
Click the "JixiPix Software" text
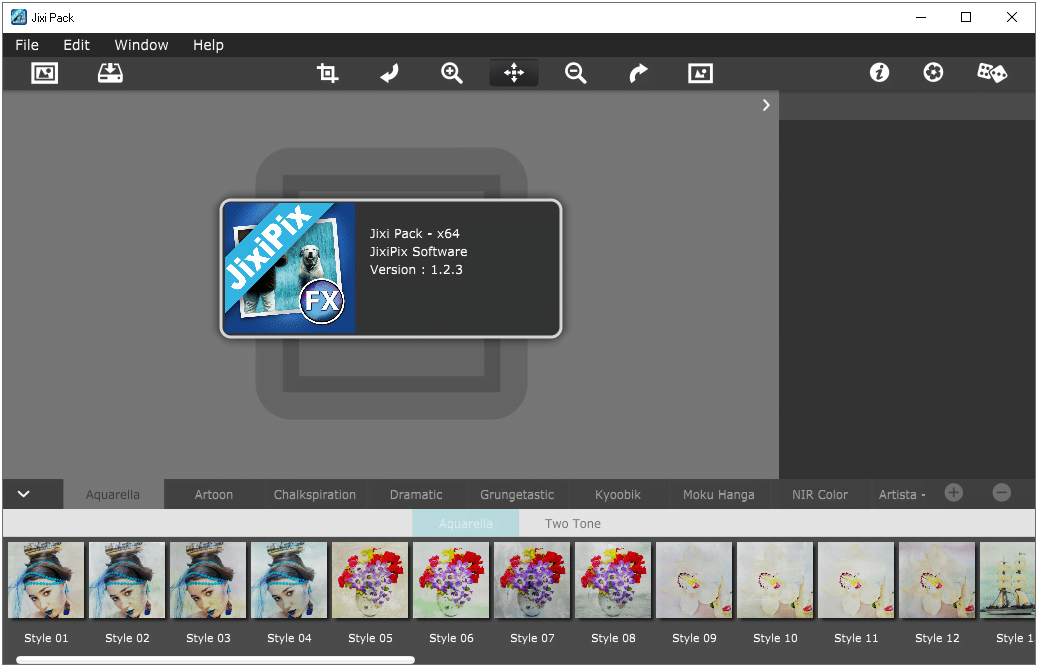click(x=418, y=251)
